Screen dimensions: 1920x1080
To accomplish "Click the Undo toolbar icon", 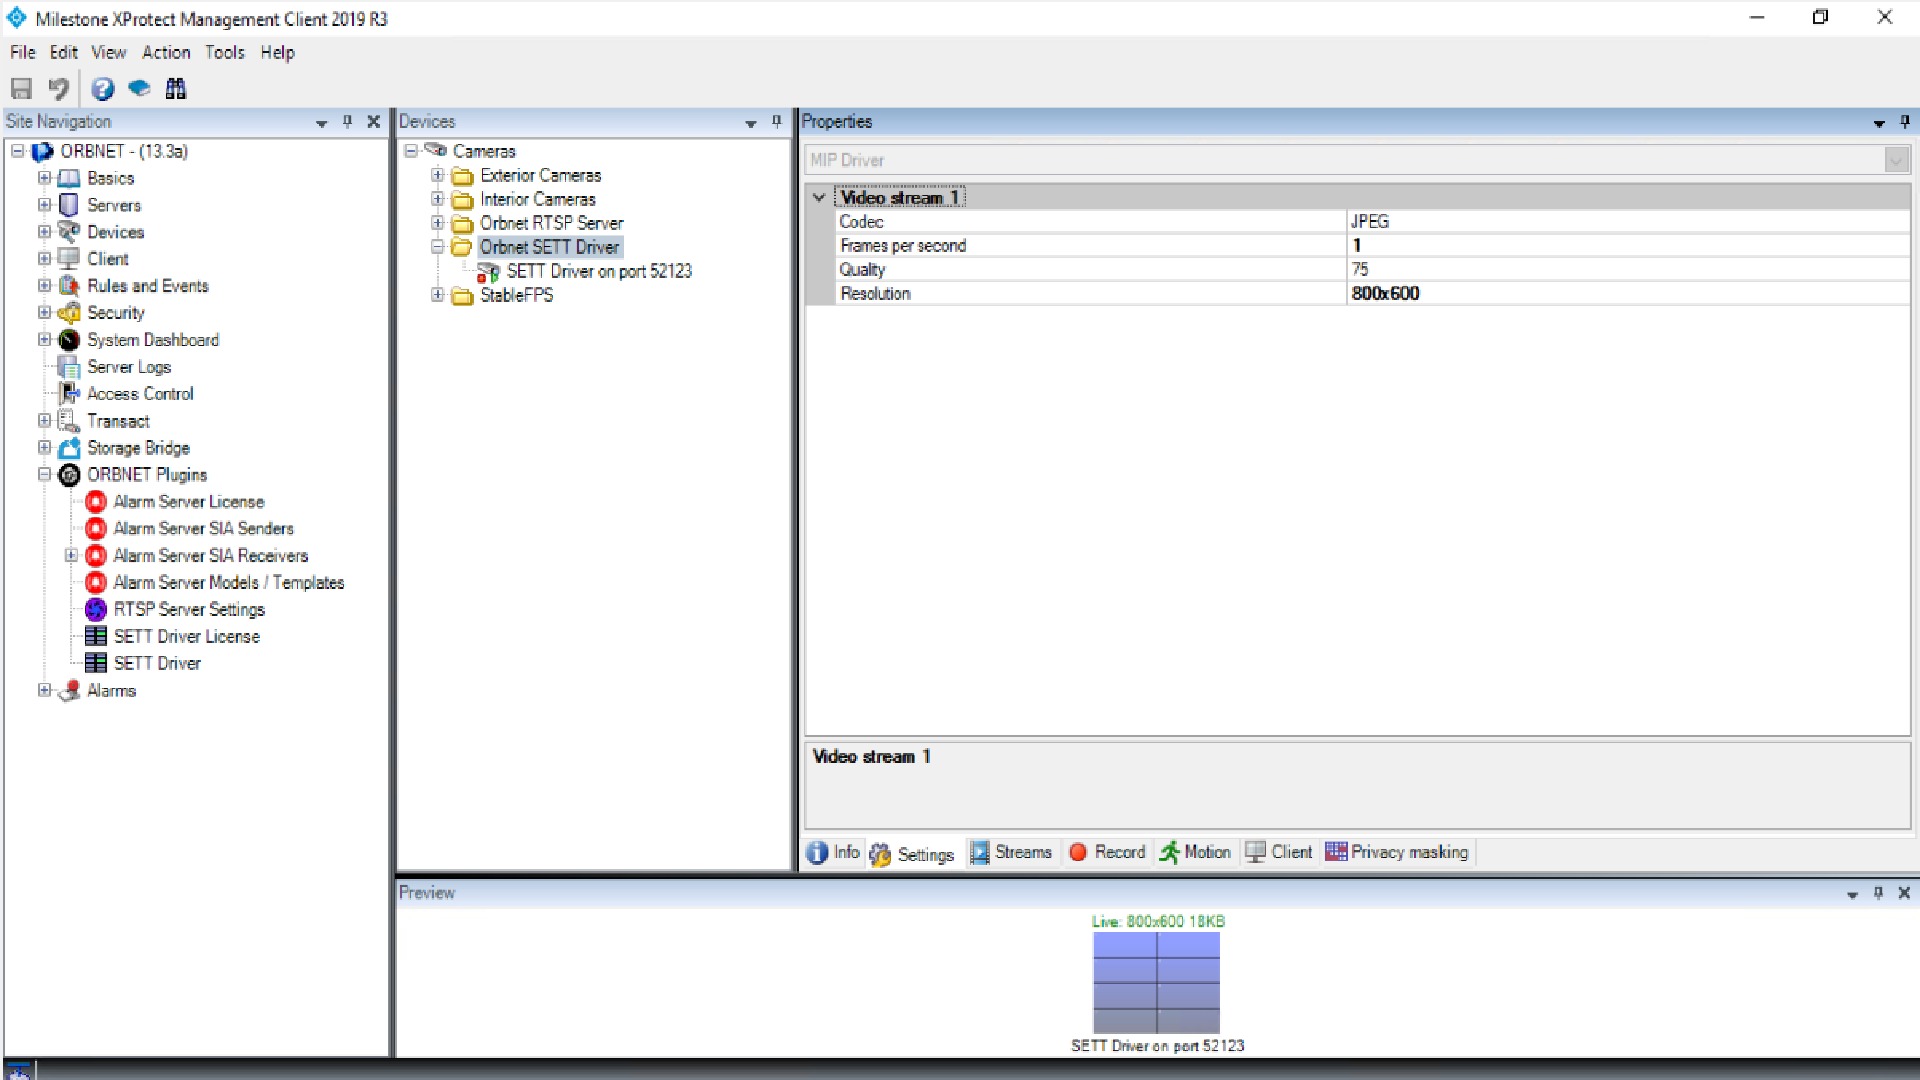I will [59, 89].
